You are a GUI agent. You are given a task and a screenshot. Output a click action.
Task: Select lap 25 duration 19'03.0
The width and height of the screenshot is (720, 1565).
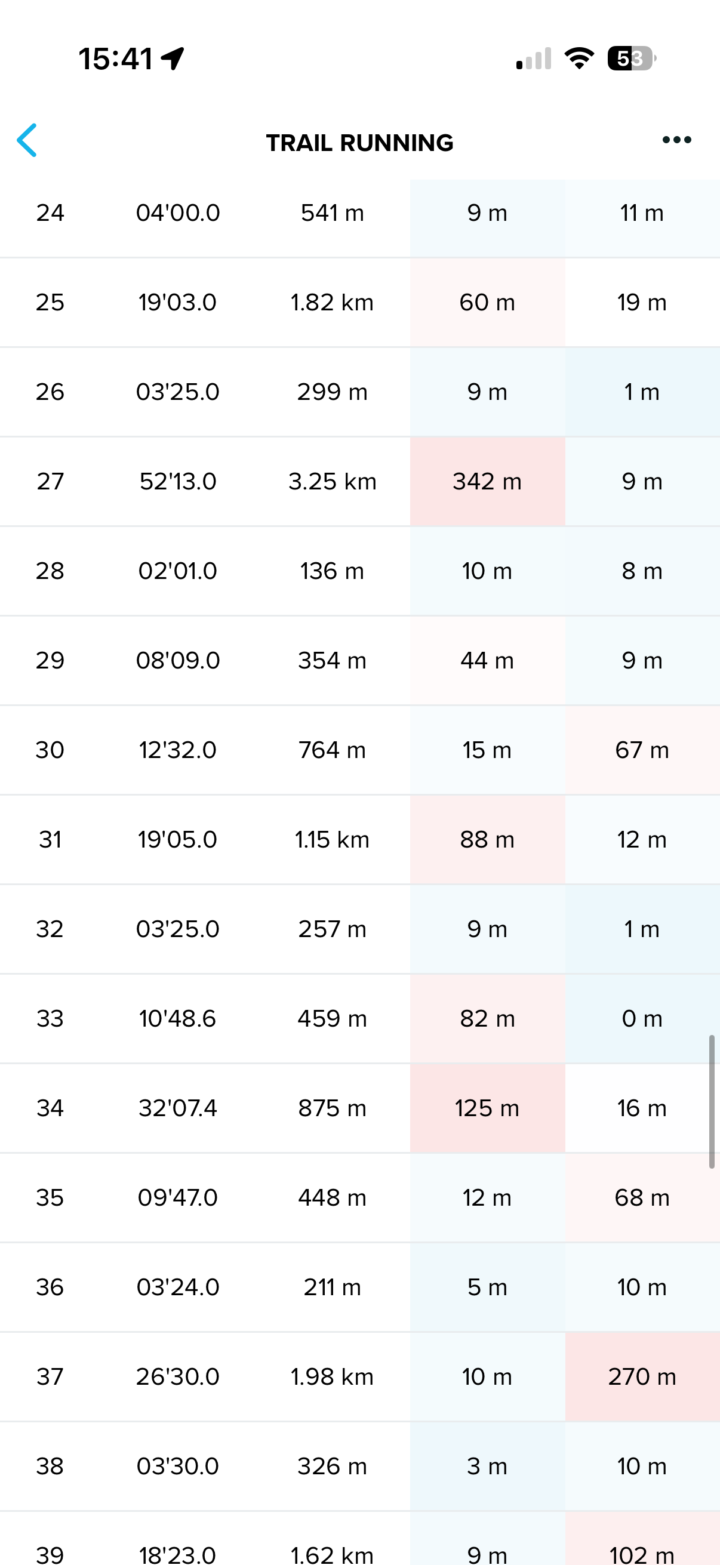click(178, 302)
